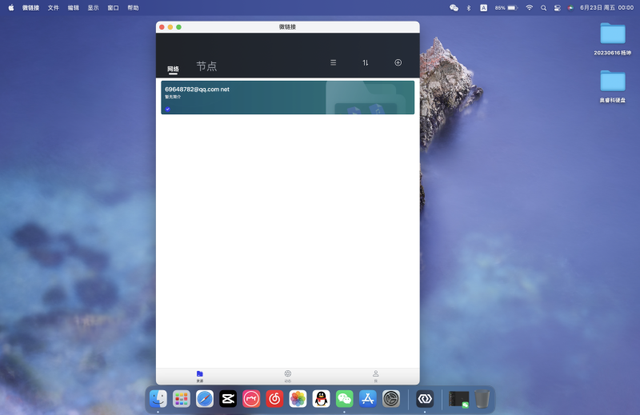Switch to the 网络 tab
Viewport: 640px width, 415px height.
coord(173,69)
